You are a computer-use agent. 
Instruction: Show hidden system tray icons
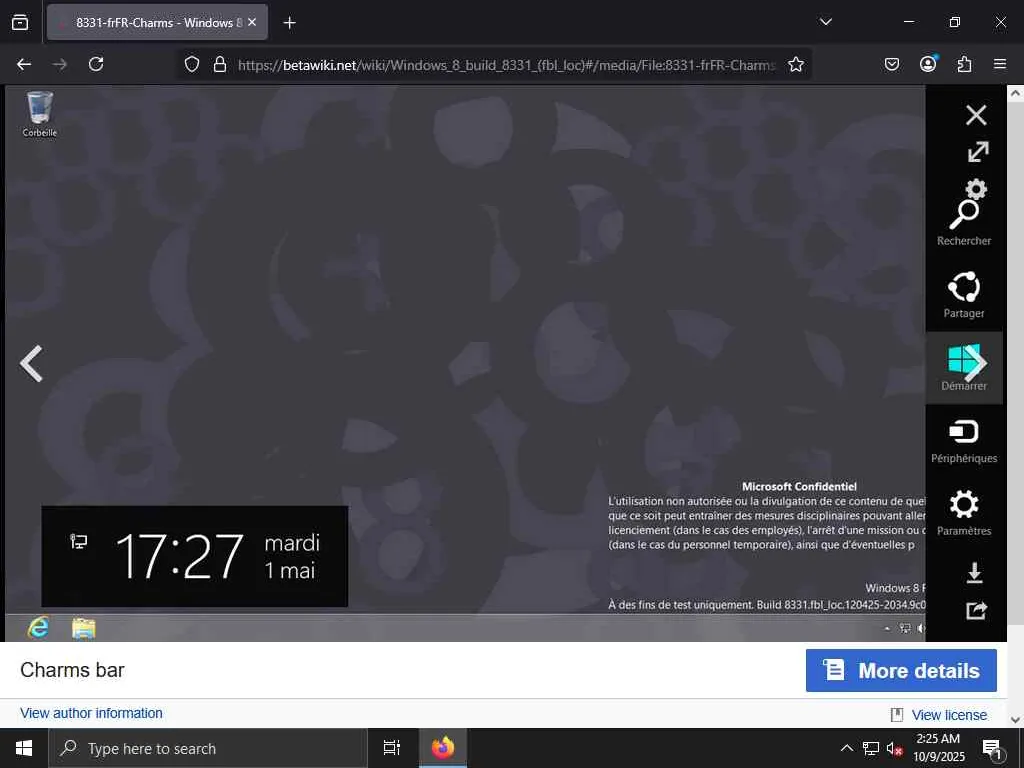846,748
